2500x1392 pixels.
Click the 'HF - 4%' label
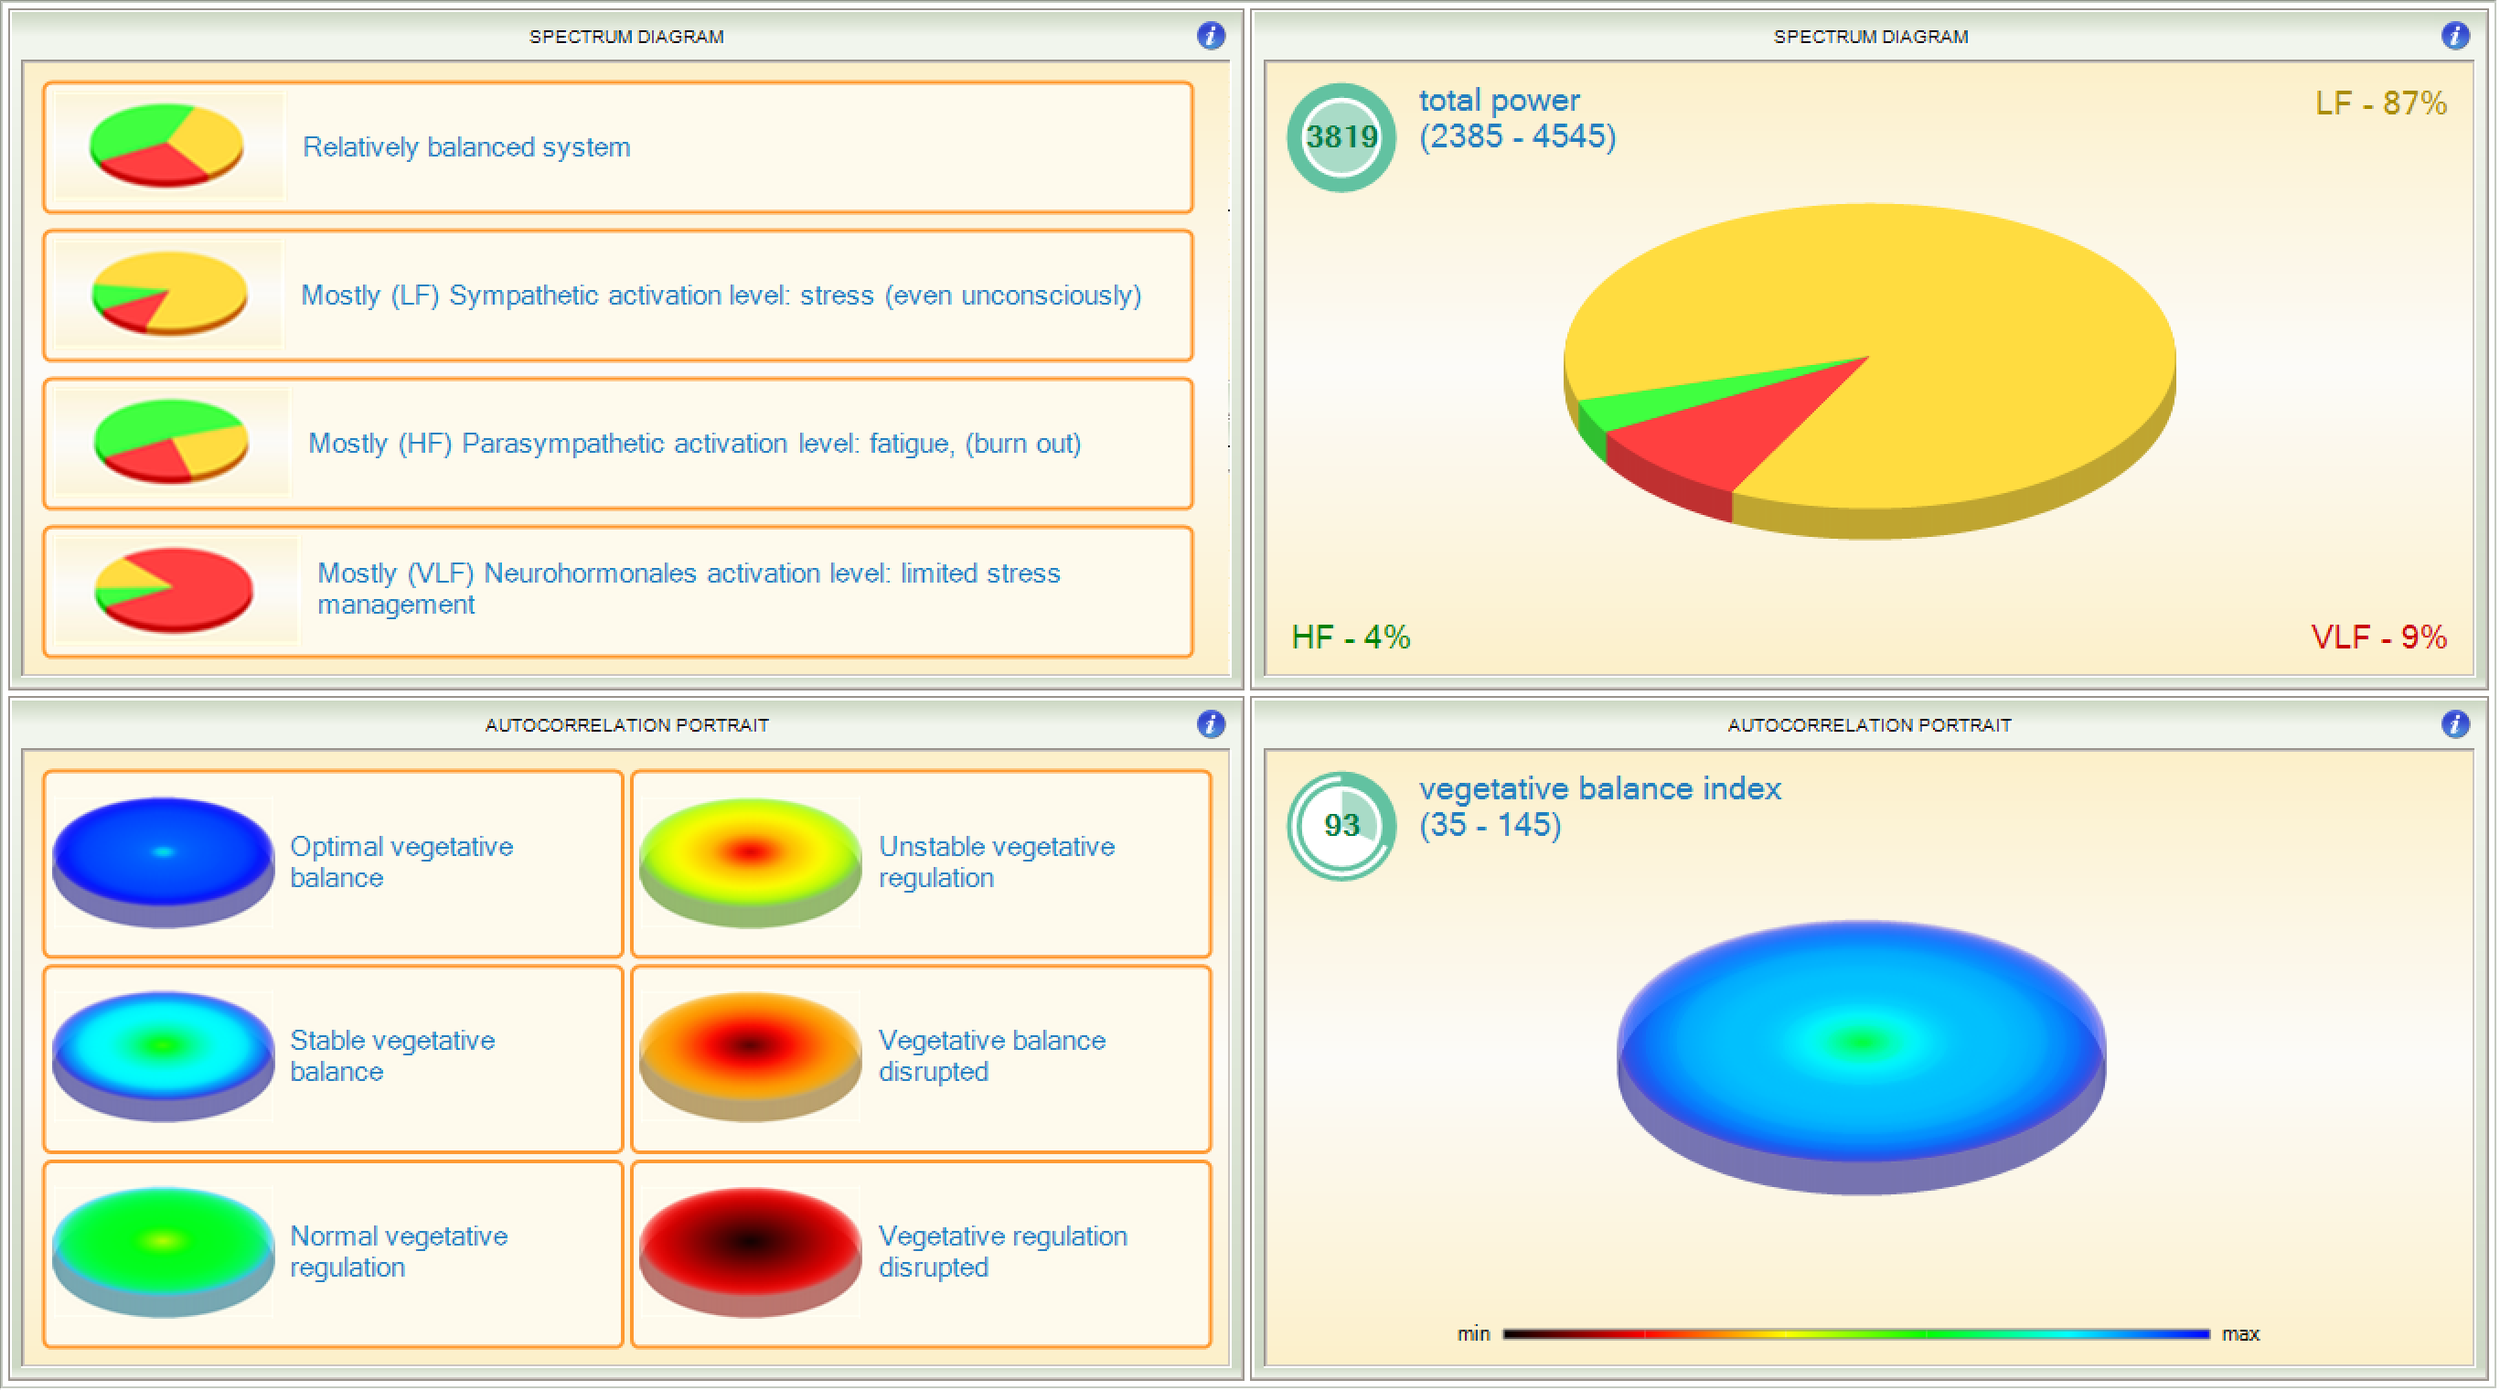1352,636
